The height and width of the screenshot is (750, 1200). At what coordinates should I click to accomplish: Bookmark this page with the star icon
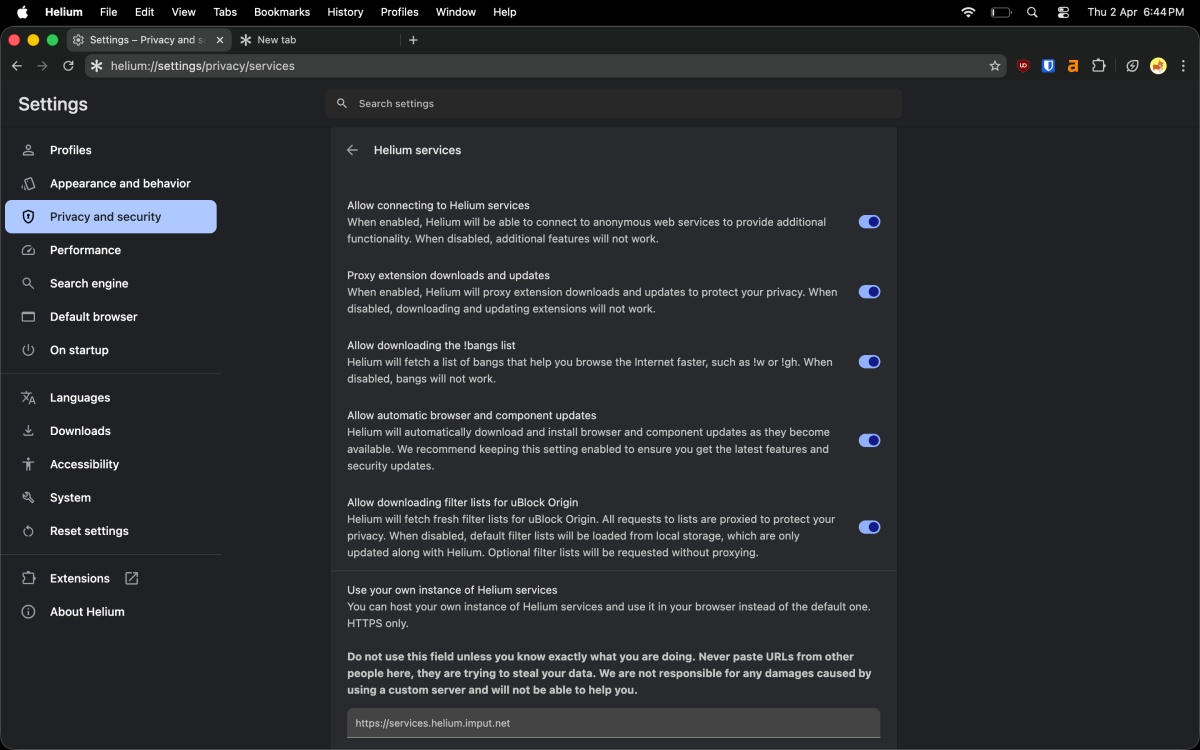994,66
